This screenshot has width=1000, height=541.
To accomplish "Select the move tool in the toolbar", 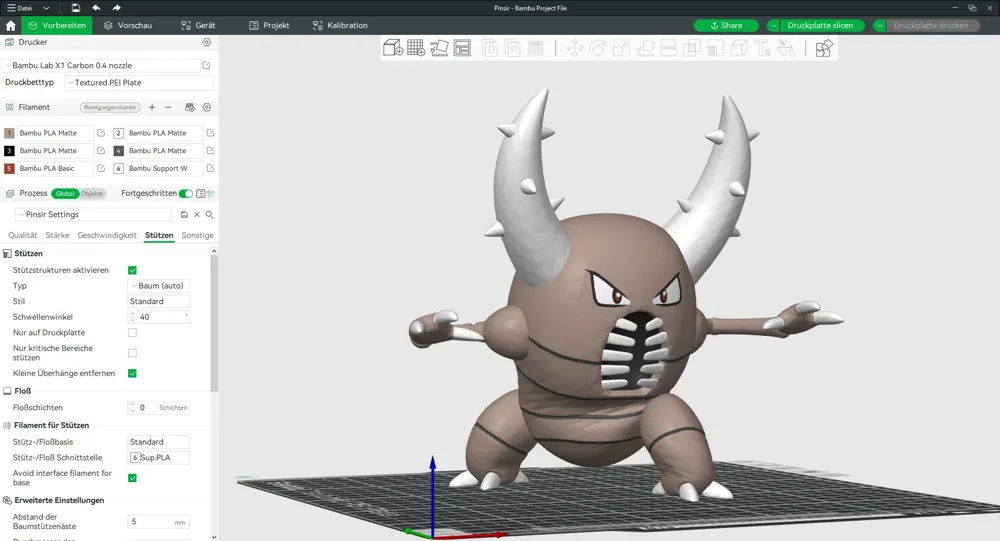I will coord(574,48).
